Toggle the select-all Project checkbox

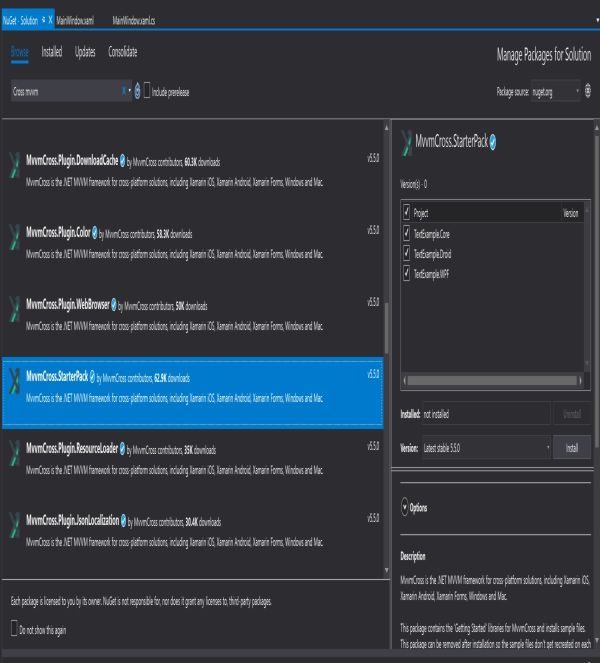coord(406,212)
